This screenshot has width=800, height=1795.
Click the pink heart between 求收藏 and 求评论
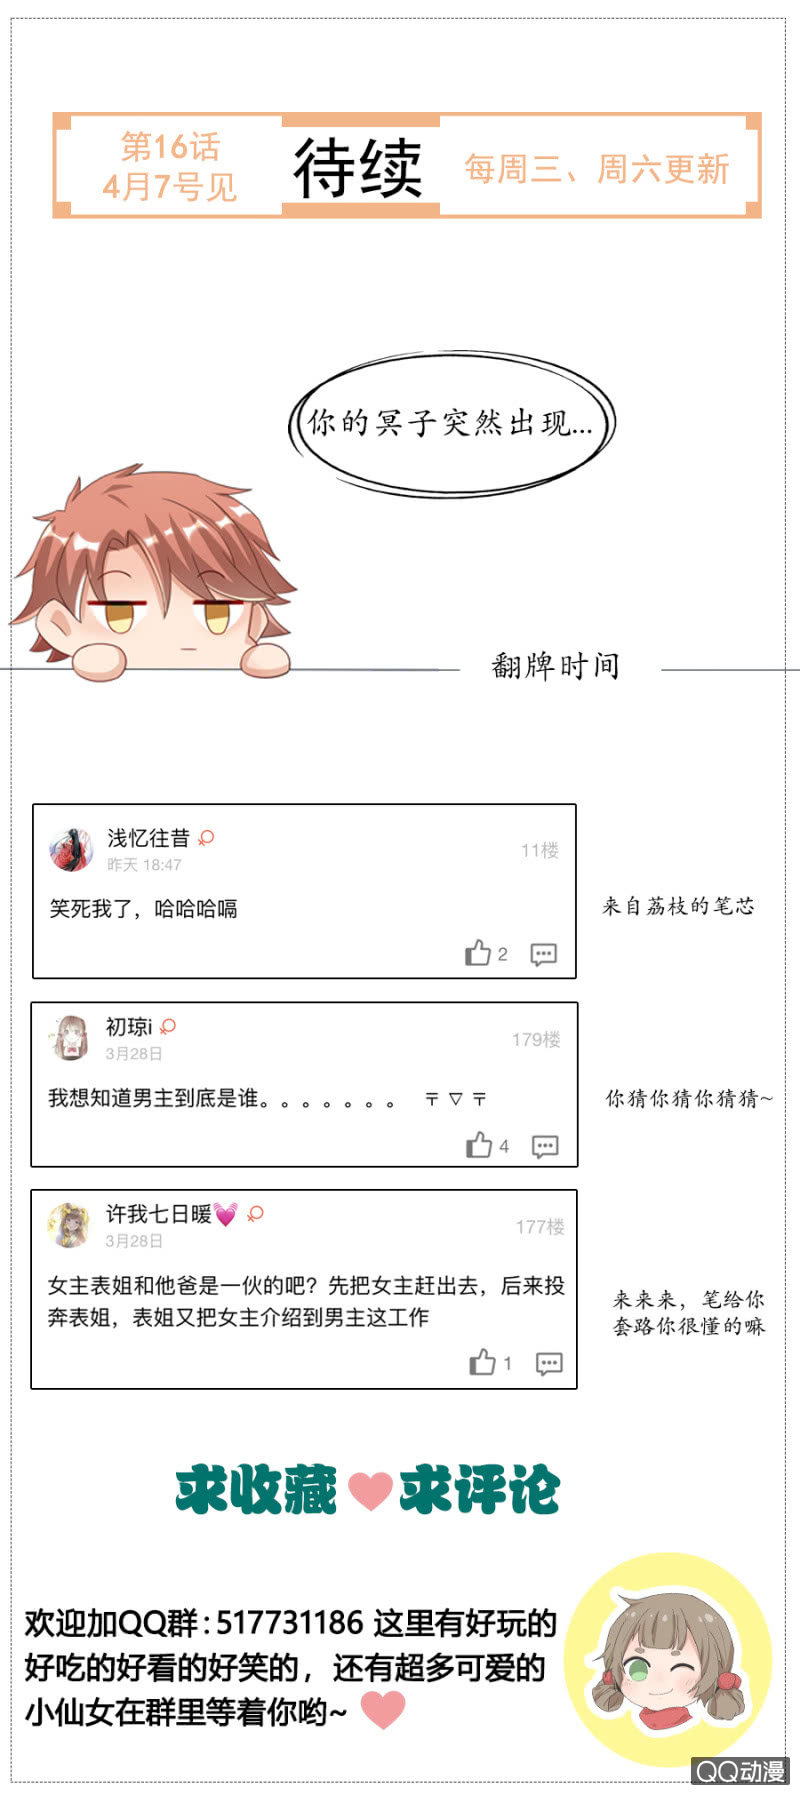[x=368, y=1490]
